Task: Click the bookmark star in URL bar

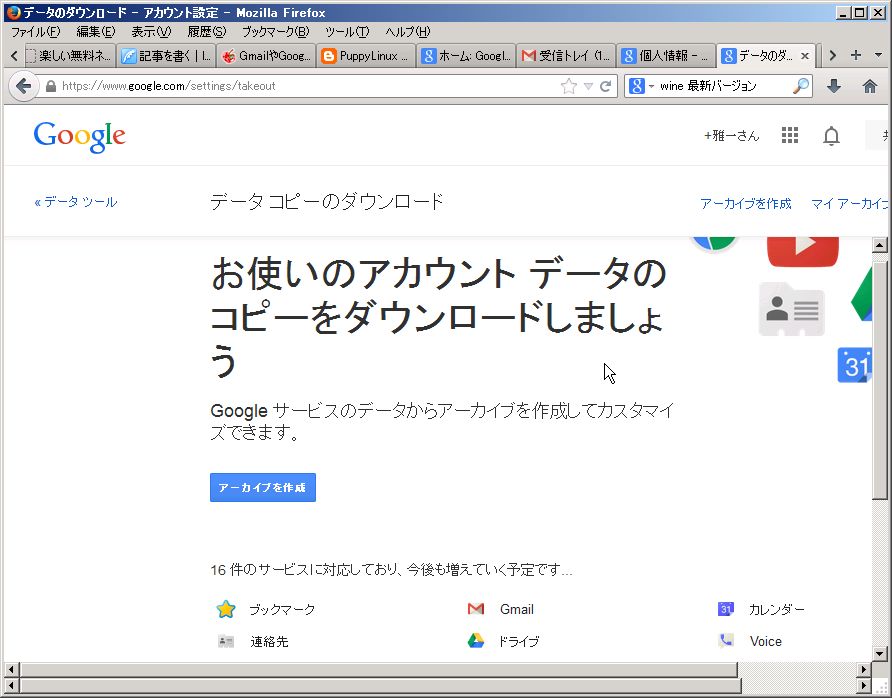Action: click(568, 86)
